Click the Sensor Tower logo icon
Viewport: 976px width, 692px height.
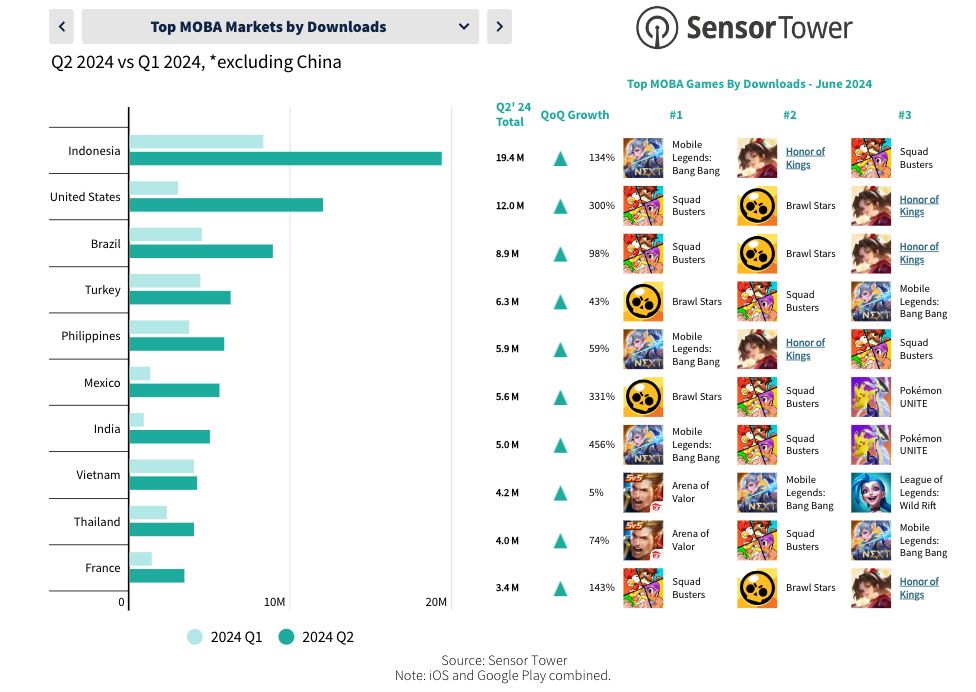point(657,27)
